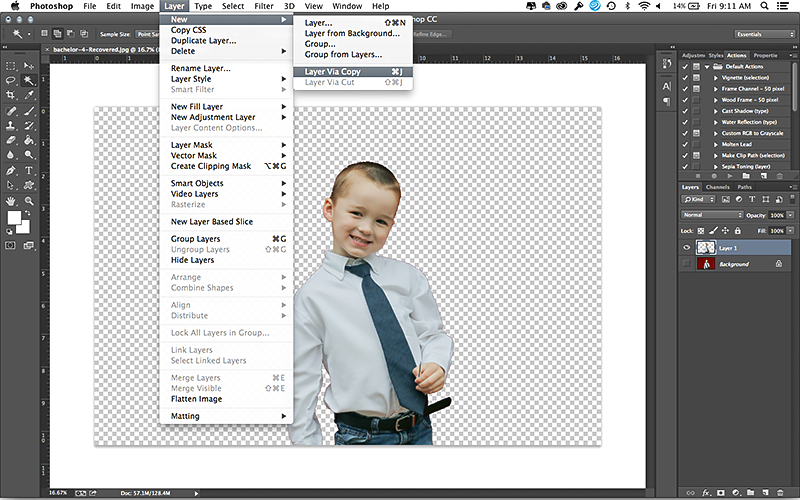
Task: Add a layer style with fx icon
Action: click(707, 493)
